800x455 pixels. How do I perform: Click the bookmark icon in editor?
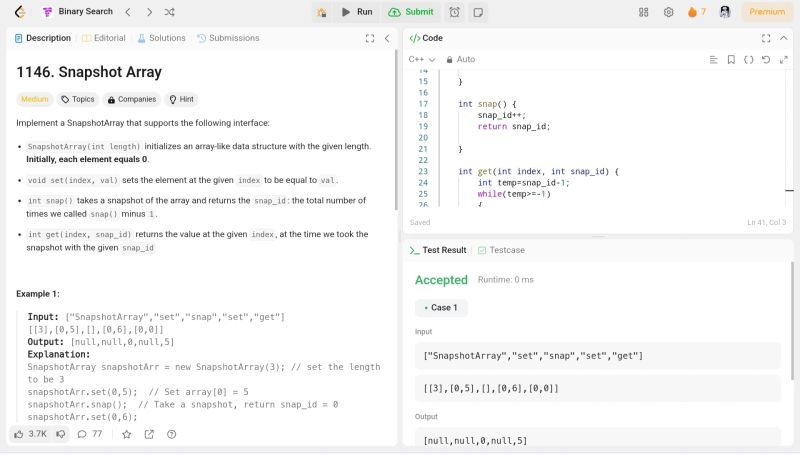(x=731, y=60)
